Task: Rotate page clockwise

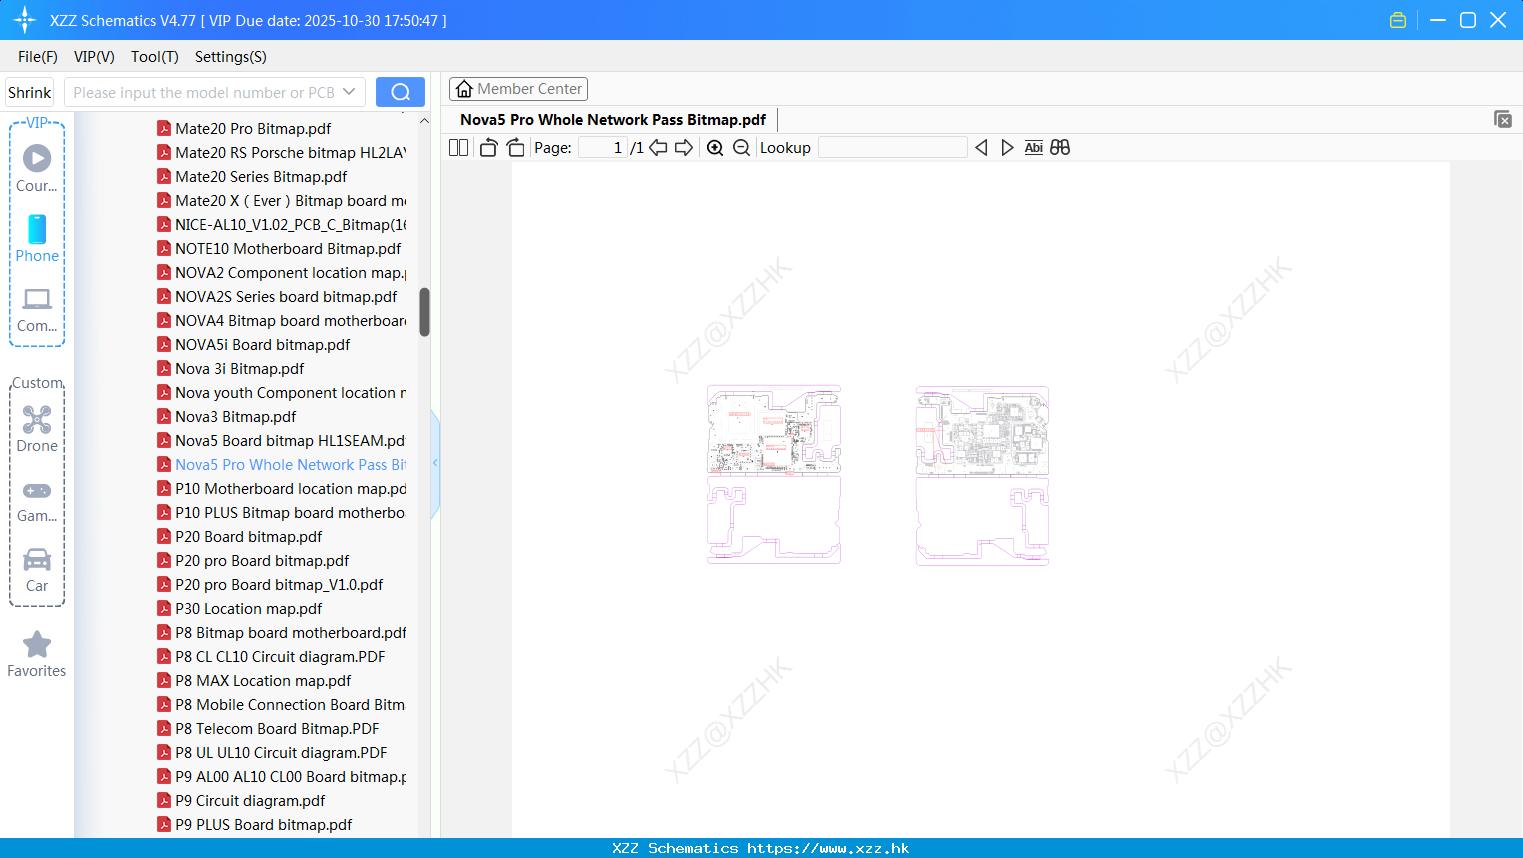Action: click(515, 147)
